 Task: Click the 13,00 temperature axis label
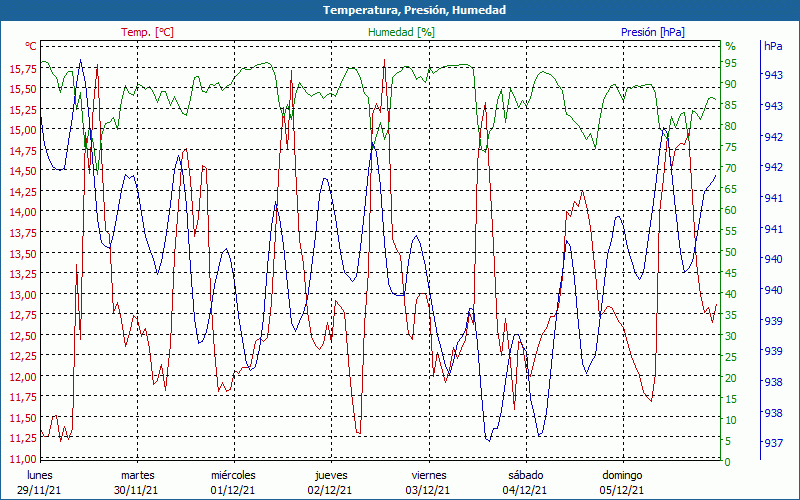point(23,294)
